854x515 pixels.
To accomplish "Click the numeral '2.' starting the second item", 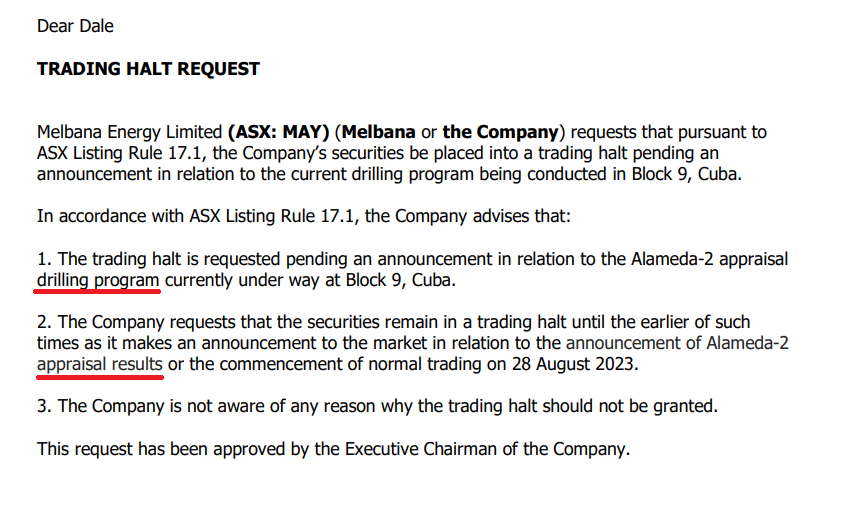I will point(44,322).
